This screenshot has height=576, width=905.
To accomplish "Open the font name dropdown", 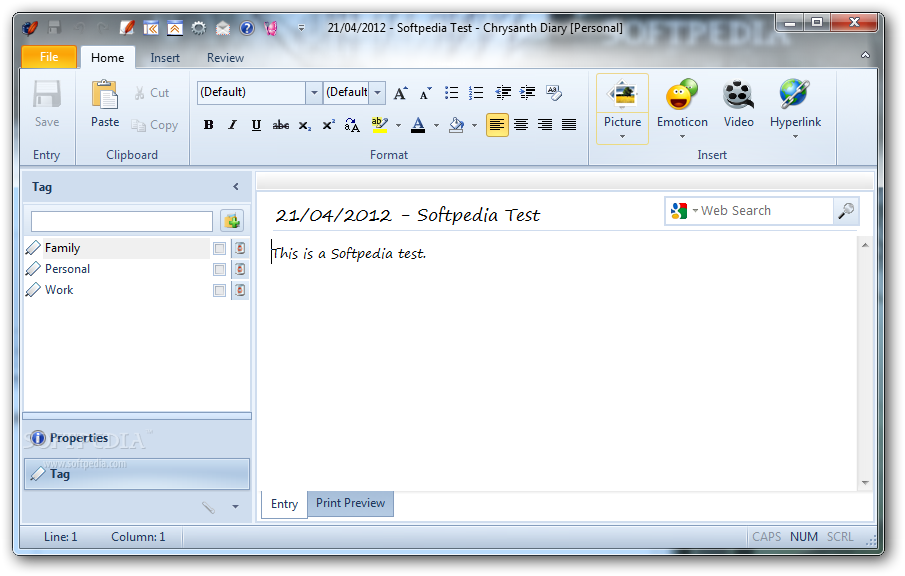I will [314, 92].
